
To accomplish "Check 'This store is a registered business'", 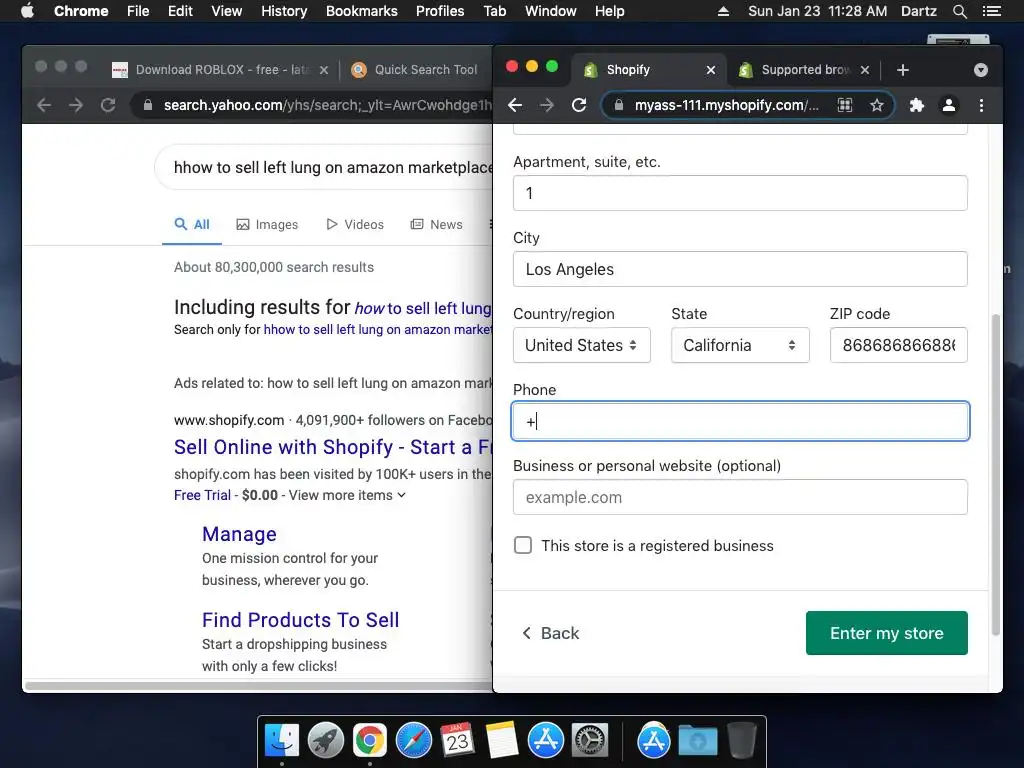I will pos(523,545).
